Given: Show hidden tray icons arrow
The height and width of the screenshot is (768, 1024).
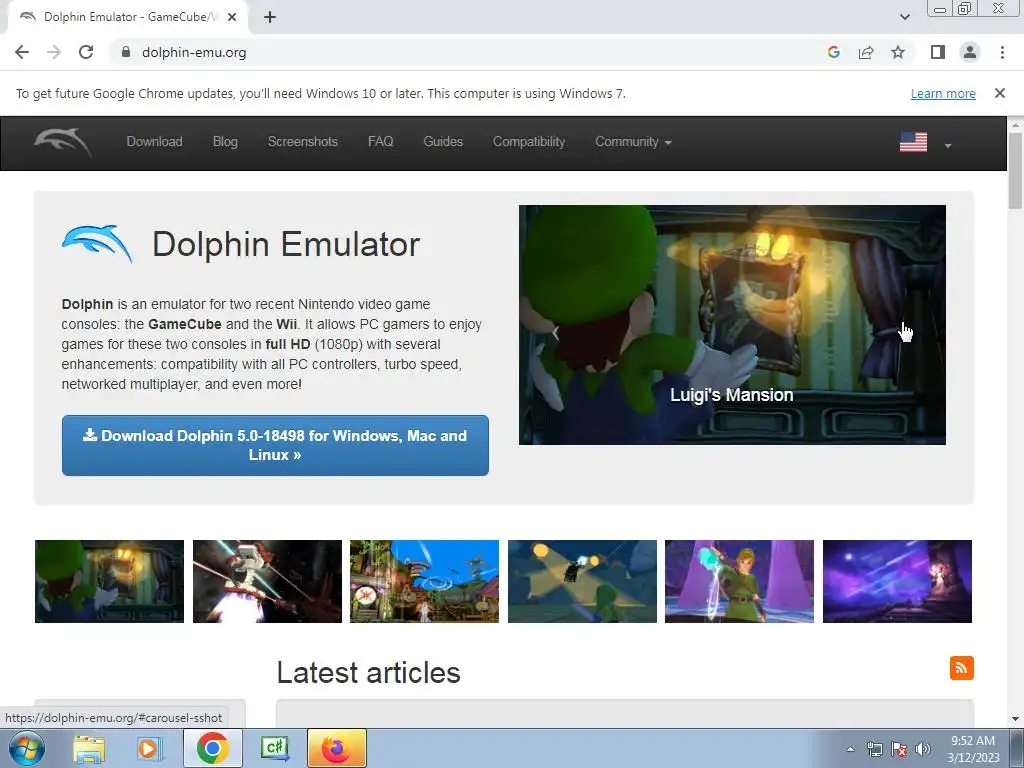Looking at the screenshot, I should [850, 749].
